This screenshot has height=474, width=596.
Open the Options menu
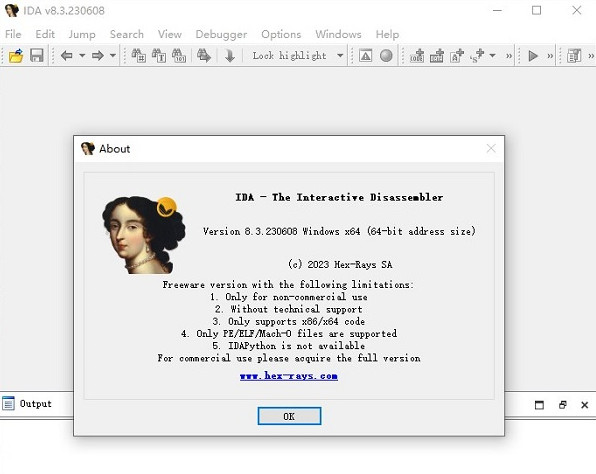tap(281, 34)
